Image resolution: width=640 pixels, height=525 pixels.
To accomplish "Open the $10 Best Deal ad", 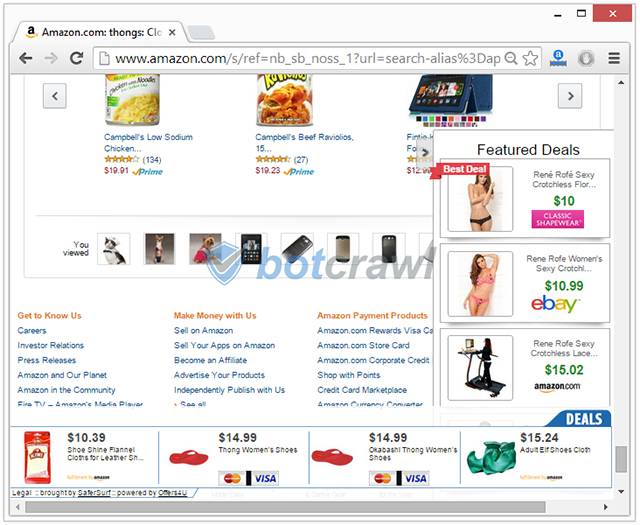I will [x=524, y=198].
